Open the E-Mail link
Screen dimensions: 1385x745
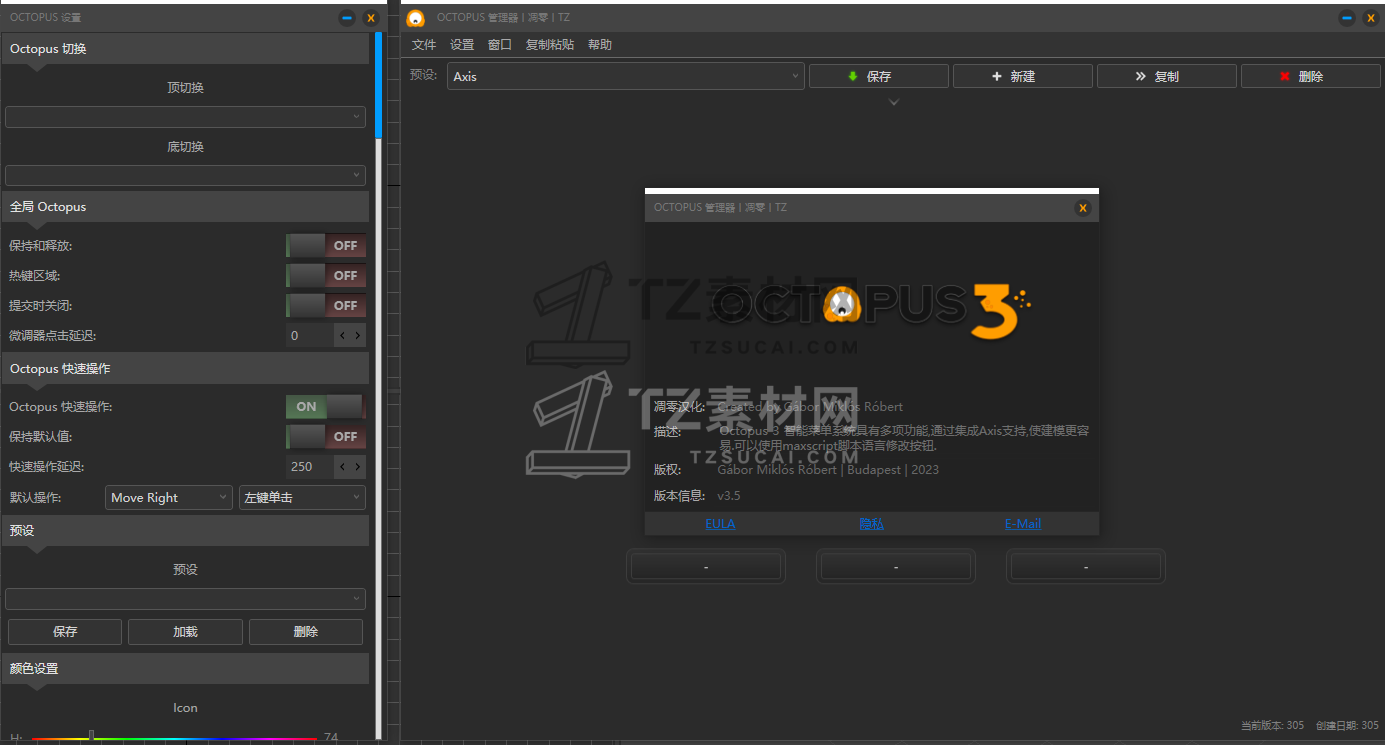pos(1023,524)
